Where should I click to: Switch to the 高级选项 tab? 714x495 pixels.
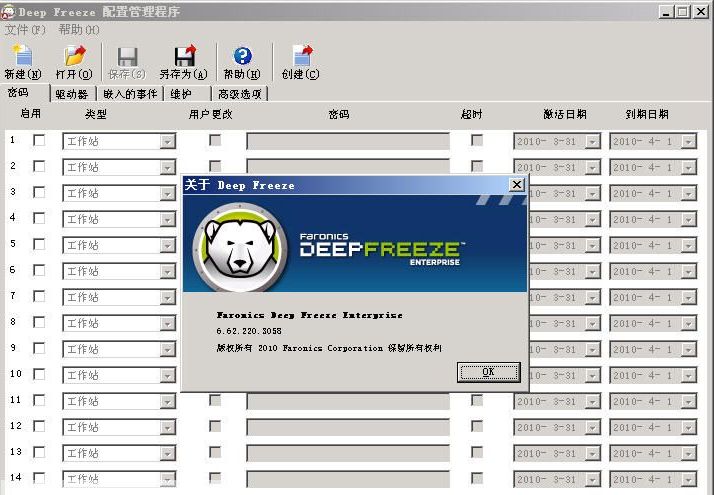tap(240, 94)
